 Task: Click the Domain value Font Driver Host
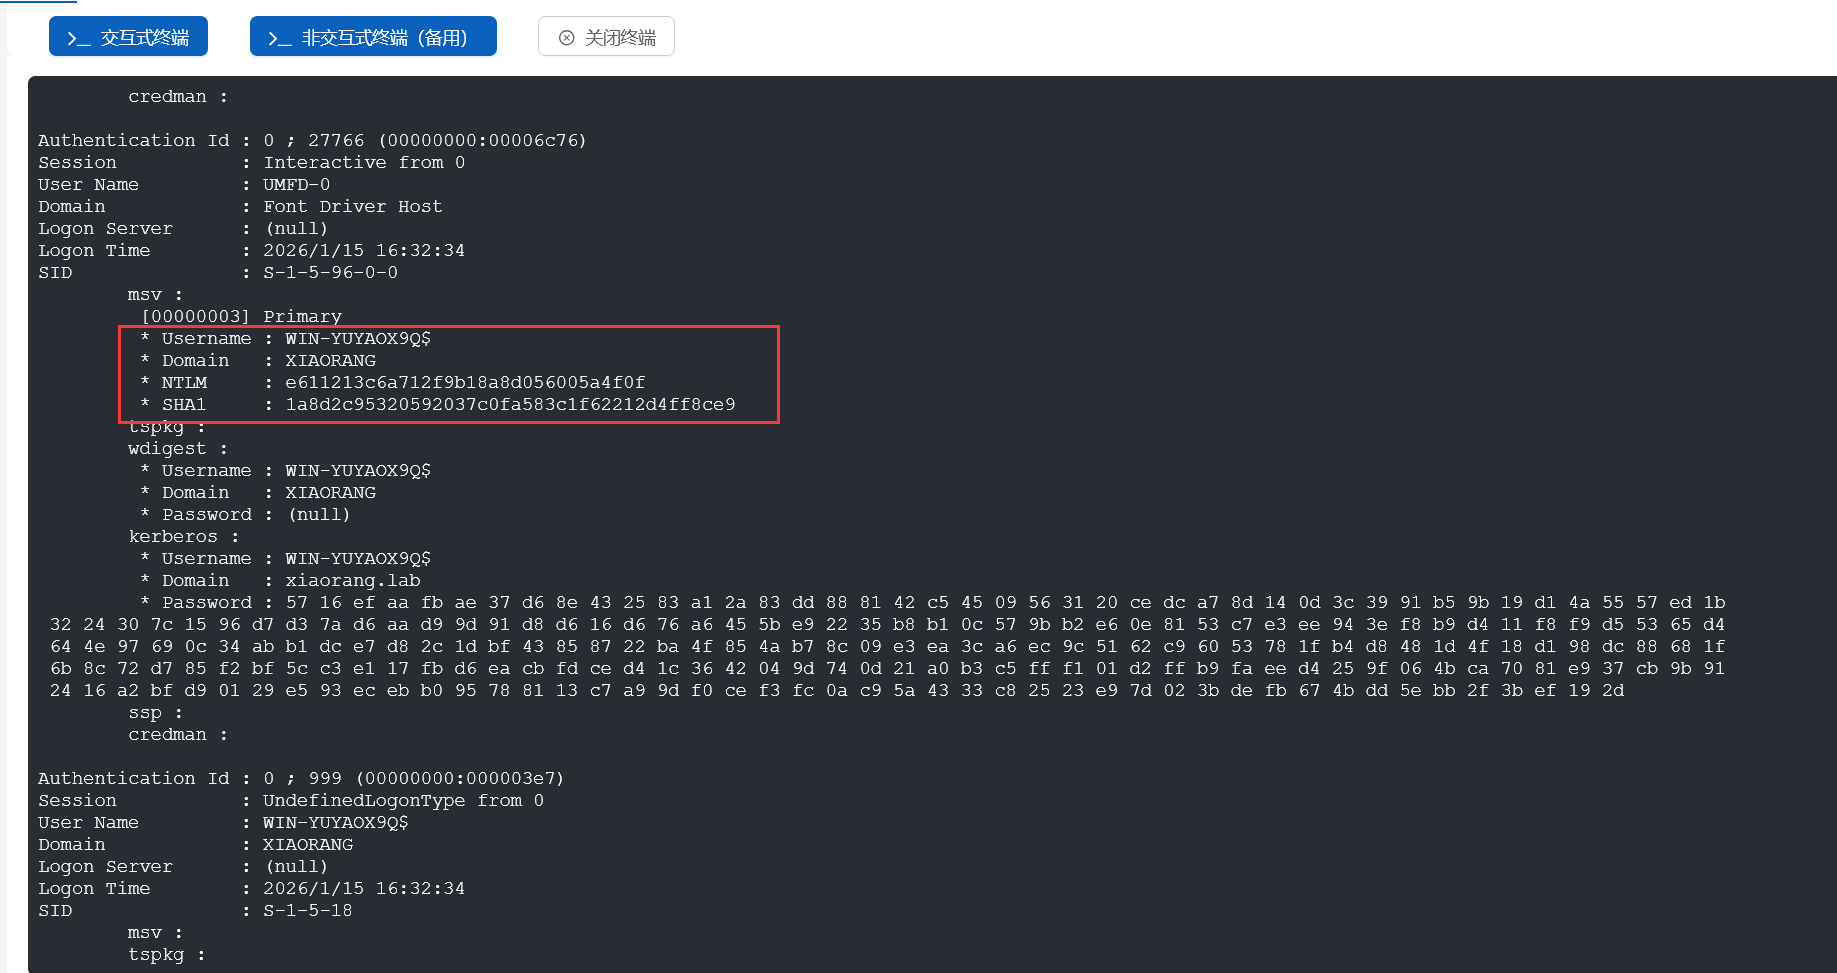click(352, 207)
